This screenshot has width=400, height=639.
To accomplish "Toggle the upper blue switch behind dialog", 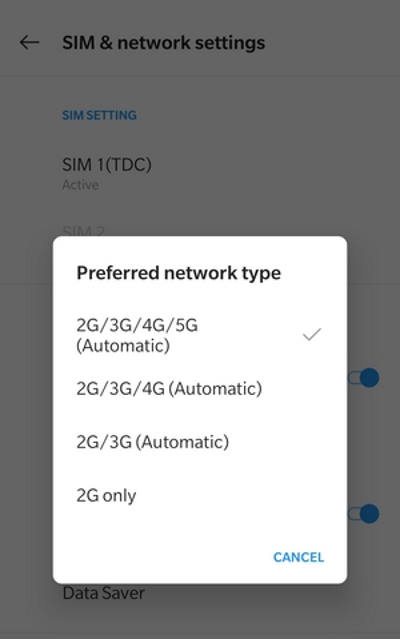I will [x=365, y=378].
